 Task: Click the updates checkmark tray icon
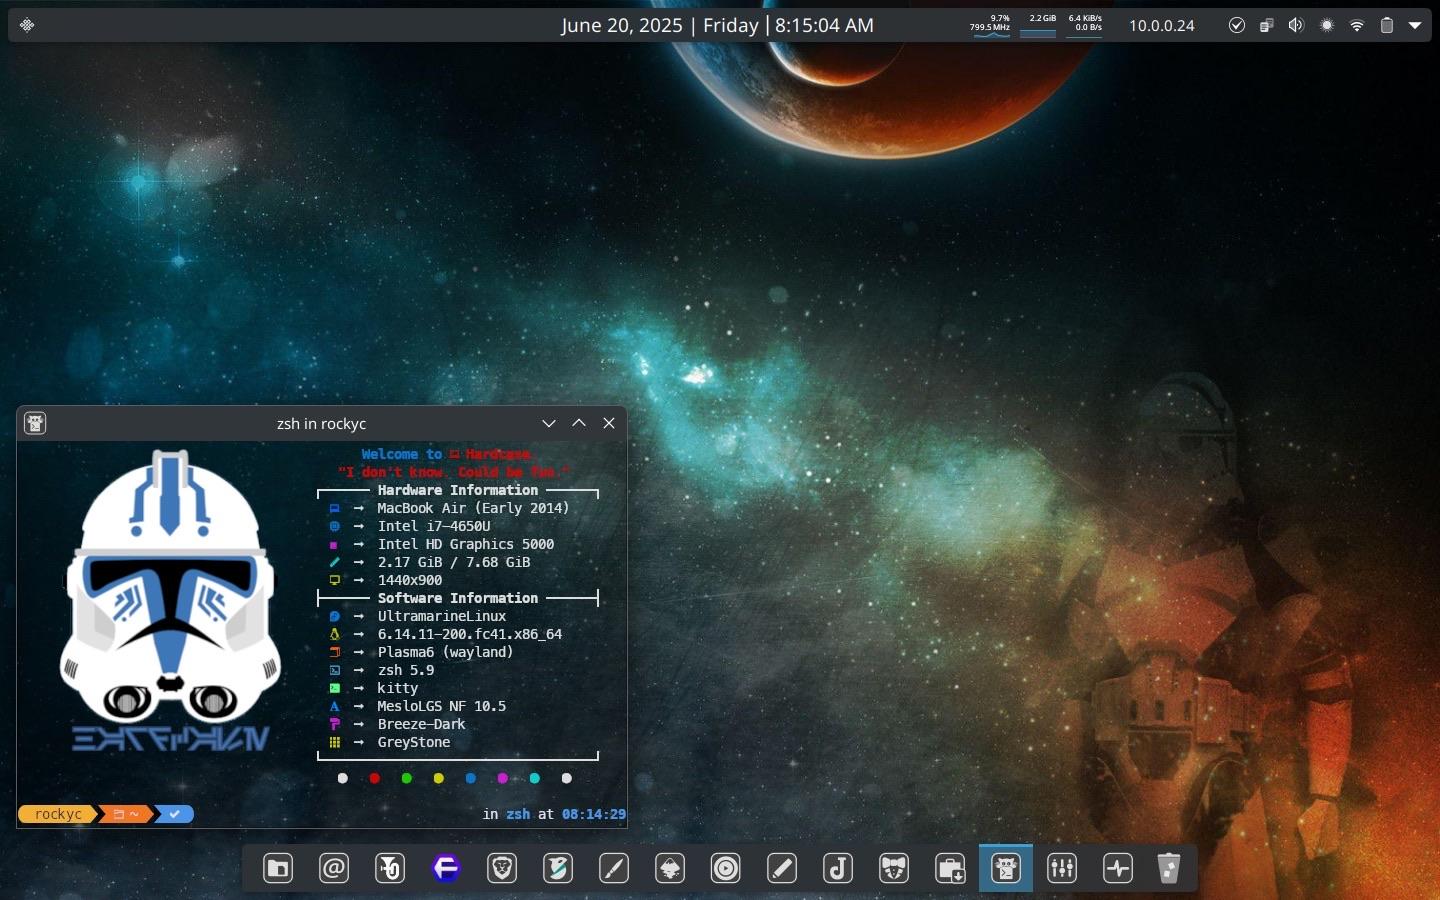(1237, 25)
